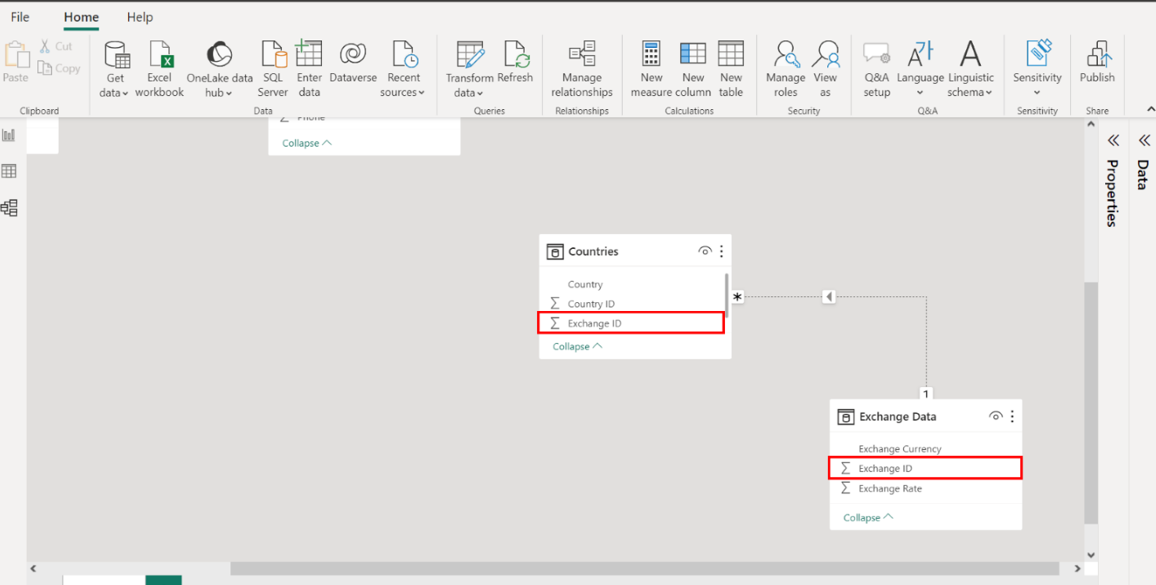
Task: Select Exchange Rate field in Exchange Data
Action: [x=890, y=488]
